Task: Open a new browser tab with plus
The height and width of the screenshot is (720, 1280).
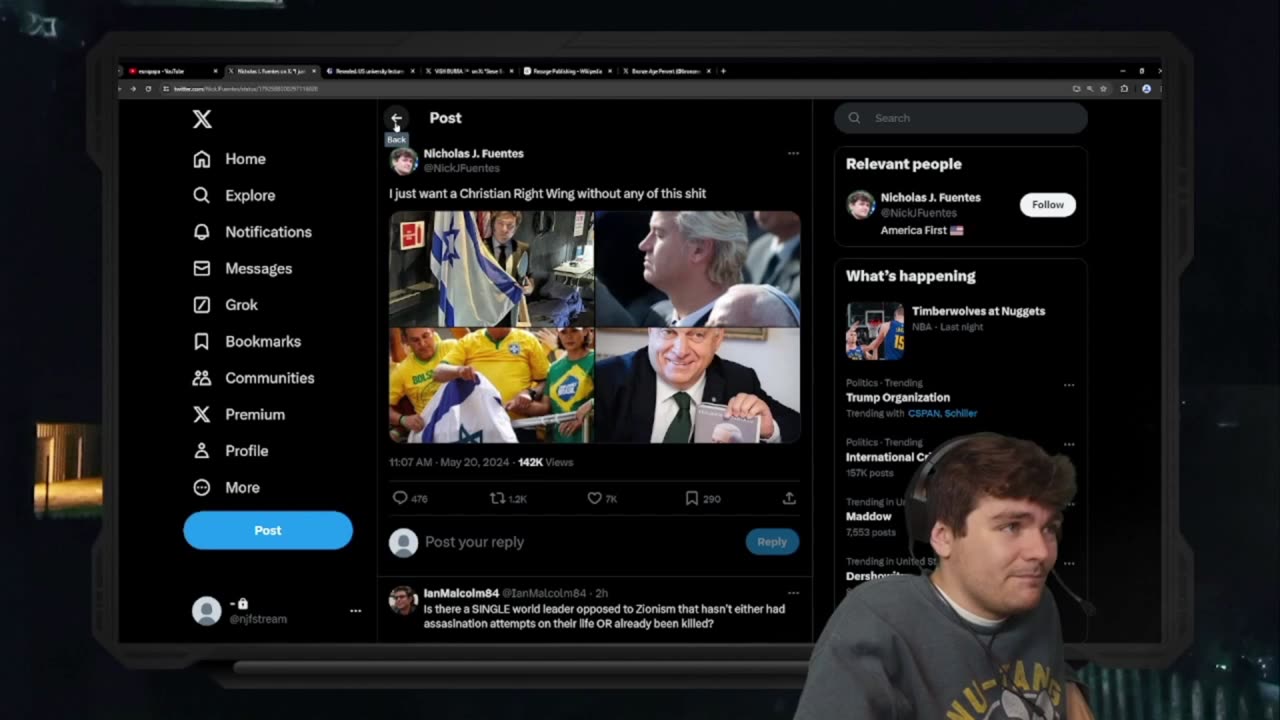Action: (x=723, y=71)
